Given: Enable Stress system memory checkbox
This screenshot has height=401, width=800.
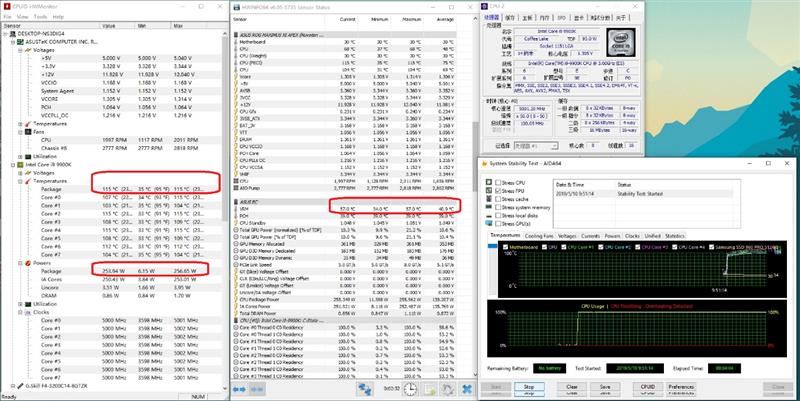Looking at the screenshot, I should click(498, 207).
